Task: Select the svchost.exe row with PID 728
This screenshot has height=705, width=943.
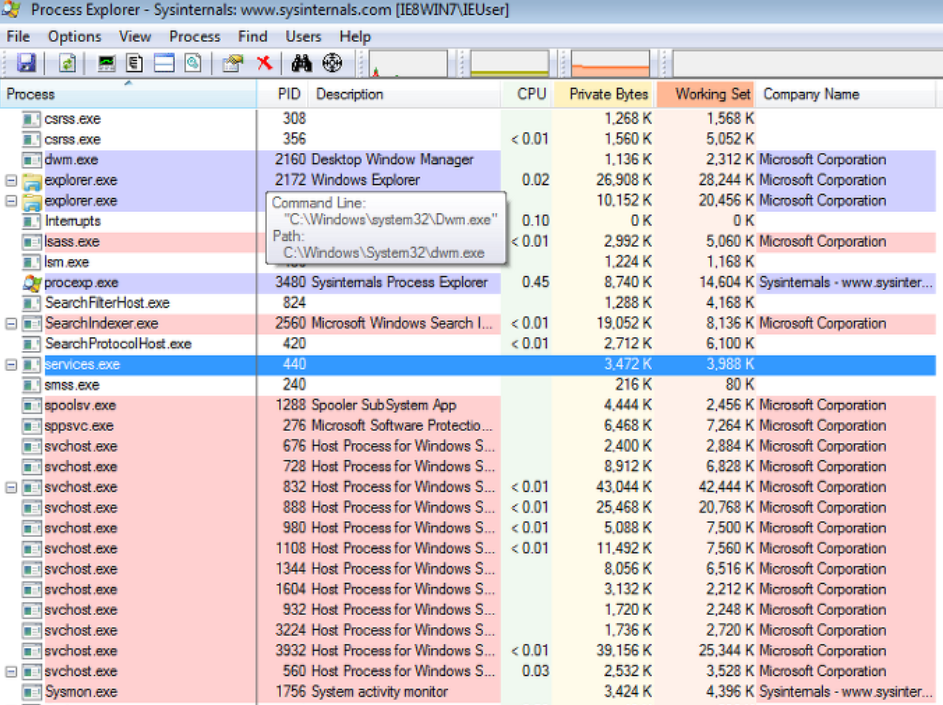Action: click(x=468, y=466)
